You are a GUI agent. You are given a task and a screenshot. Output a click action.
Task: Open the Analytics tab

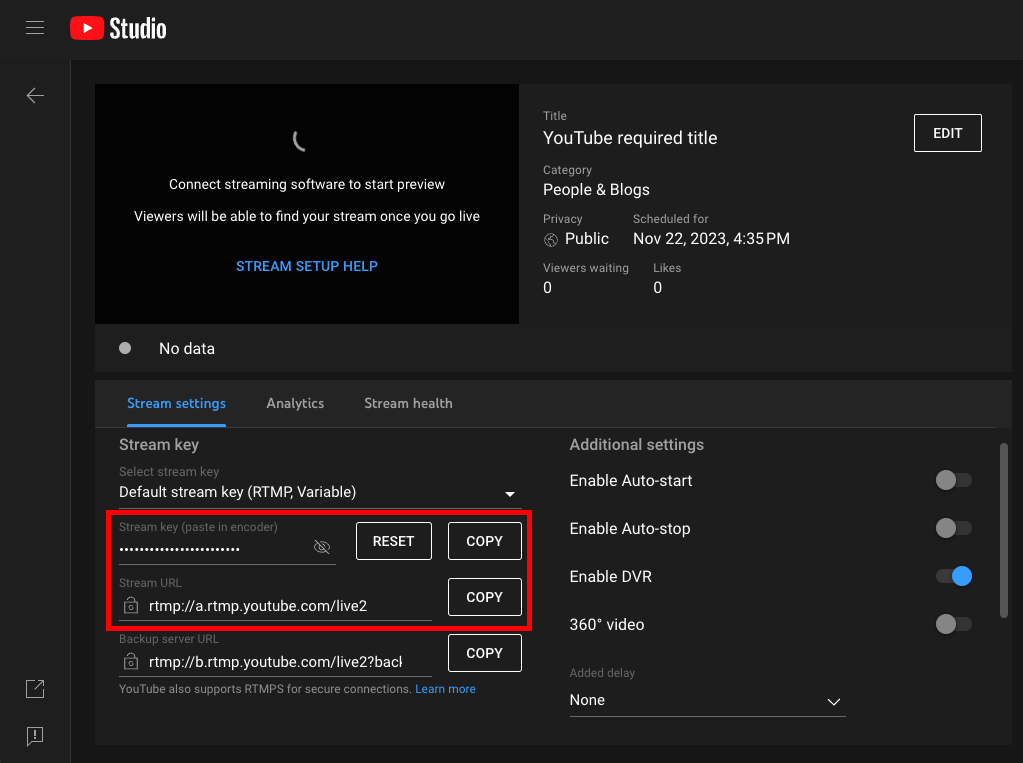[295, 403]
